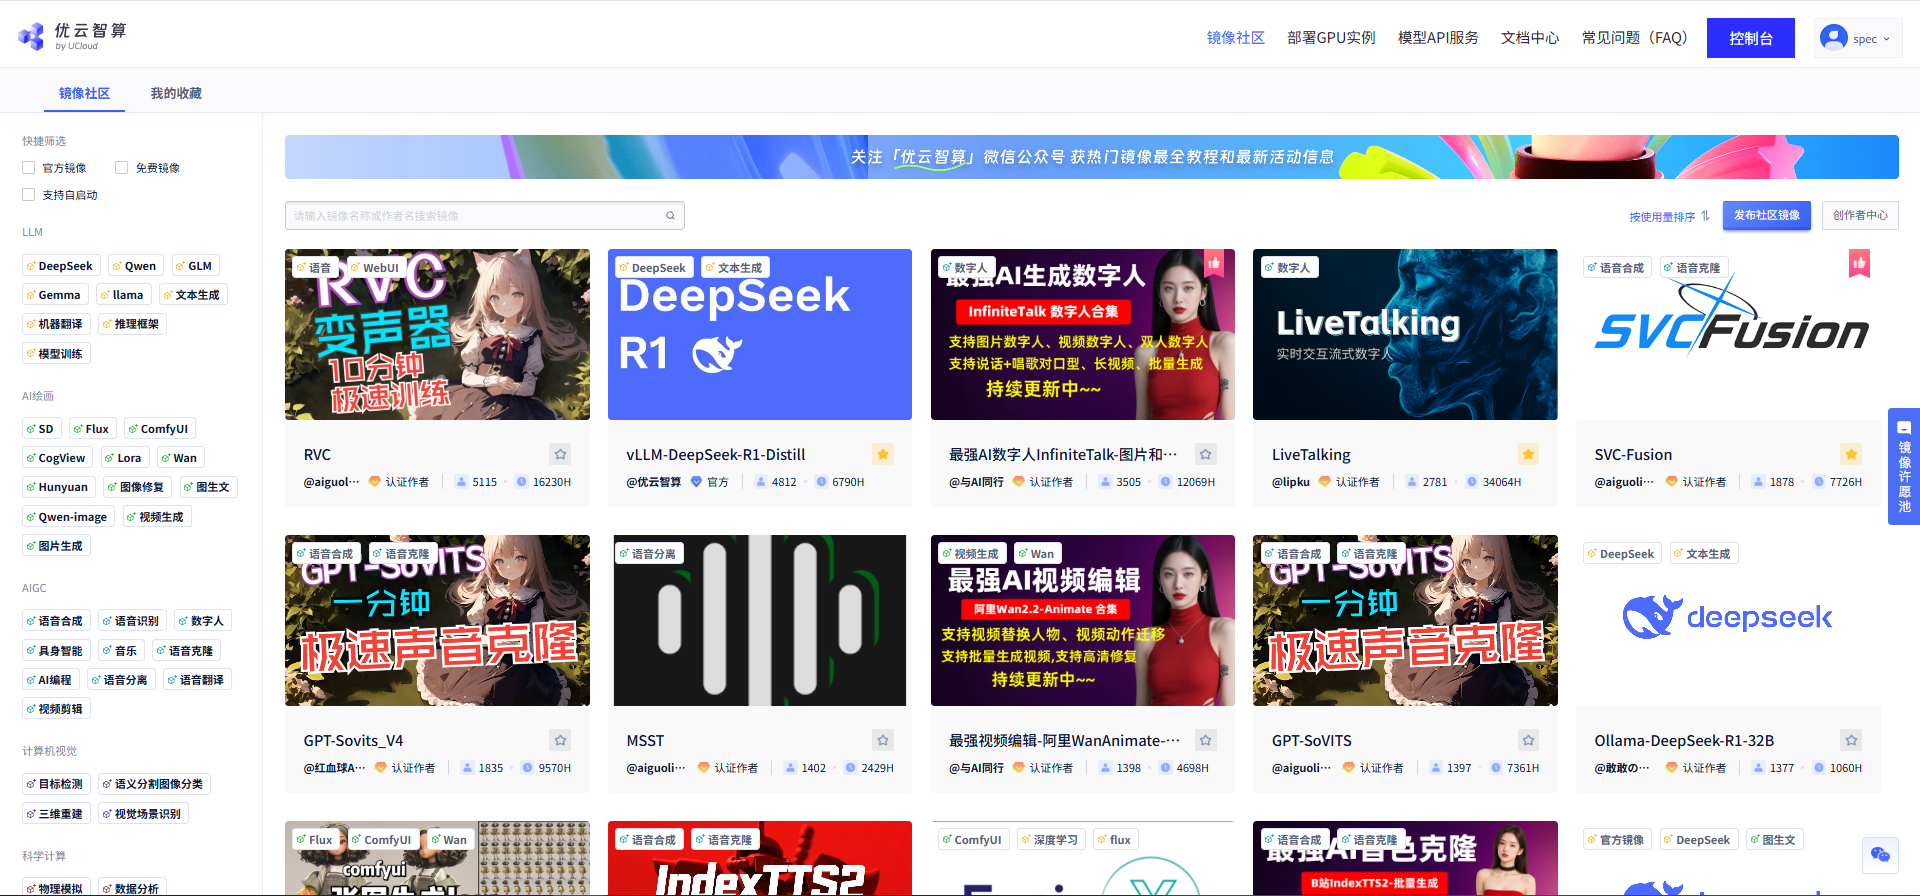Favorite the GPT-SoVITS star icon

(x=1528, y=740)
